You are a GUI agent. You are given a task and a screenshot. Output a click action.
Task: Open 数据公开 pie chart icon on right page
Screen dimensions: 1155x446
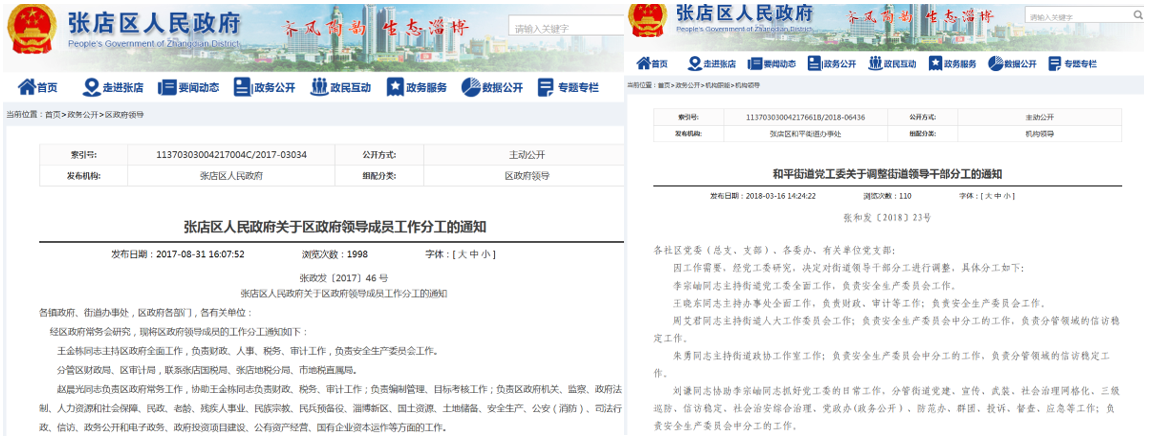coord(996,63)
